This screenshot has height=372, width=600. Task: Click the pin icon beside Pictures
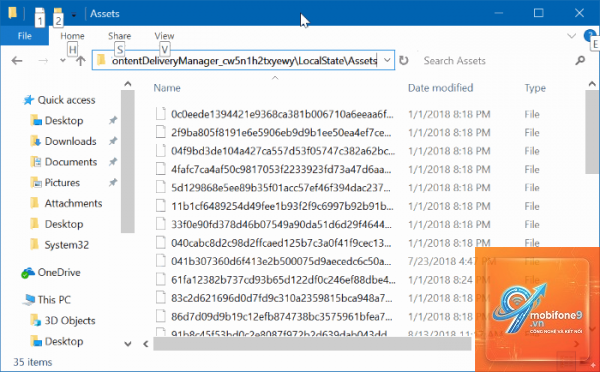coord(112,183)
